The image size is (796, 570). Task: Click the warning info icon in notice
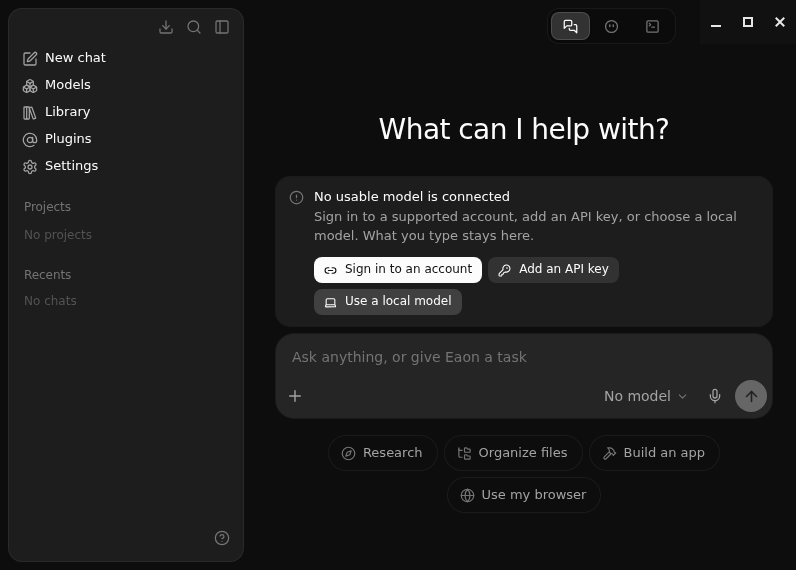click(x=296, y=197)
